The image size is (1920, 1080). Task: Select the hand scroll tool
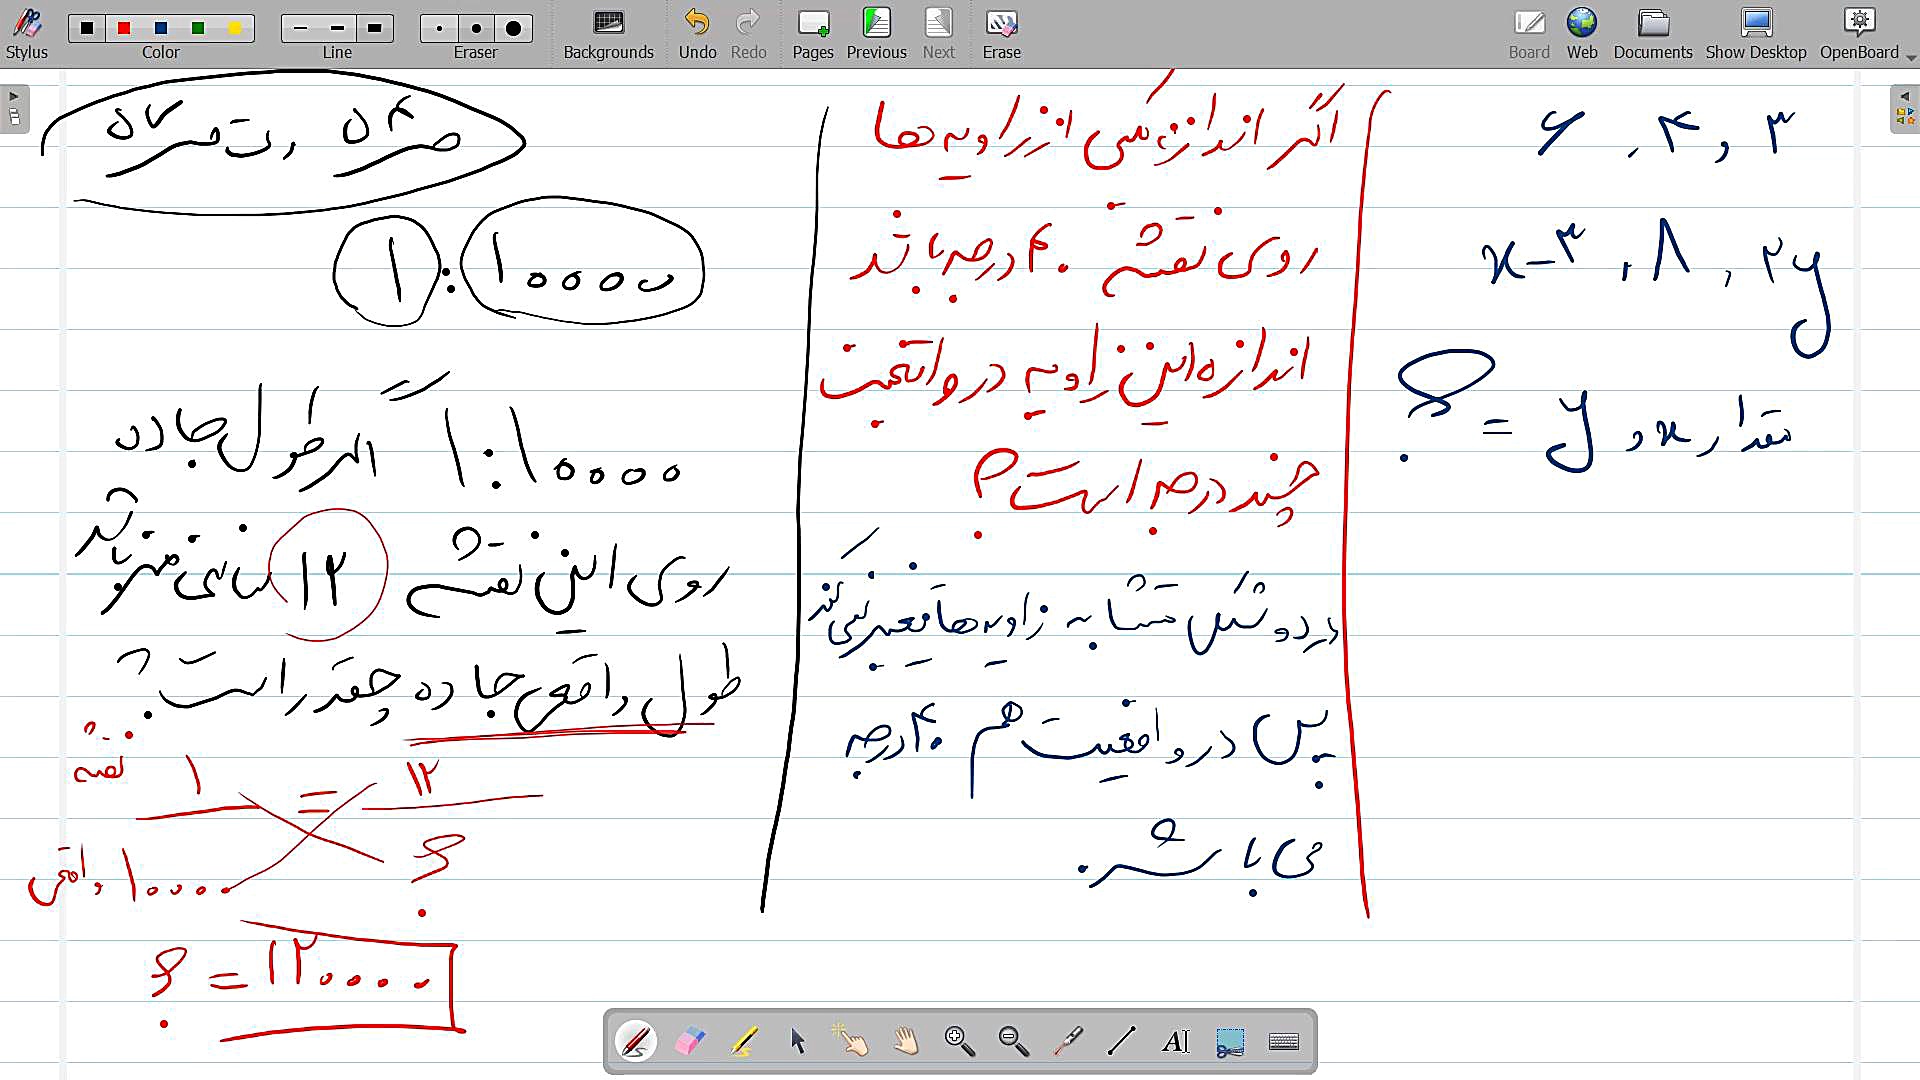(x=906, y=1042)
